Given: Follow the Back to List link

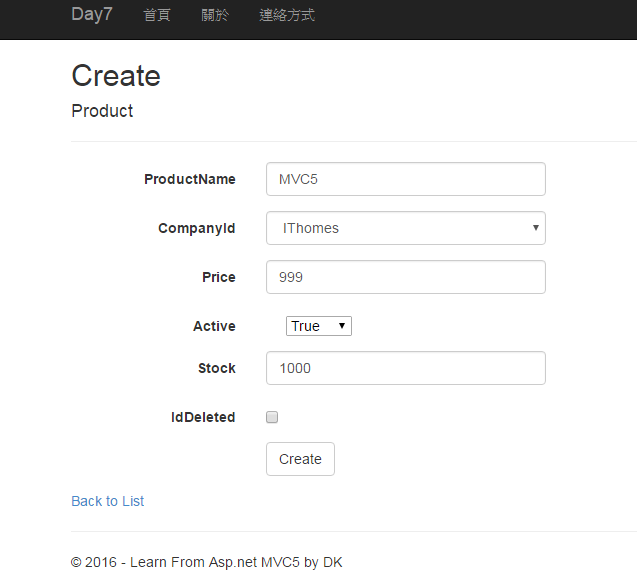Looking at the screenshot, I should [108, 501].
